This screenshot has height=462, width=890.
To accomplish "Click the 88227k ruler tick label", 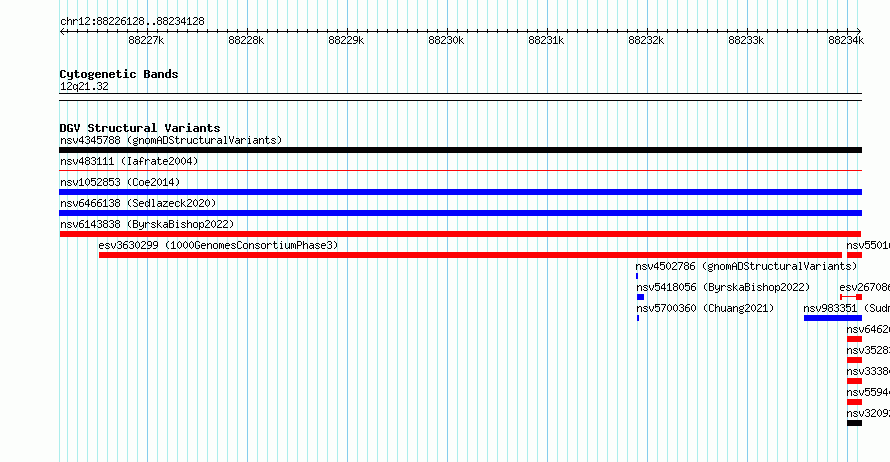I will (x=146, y=40).
